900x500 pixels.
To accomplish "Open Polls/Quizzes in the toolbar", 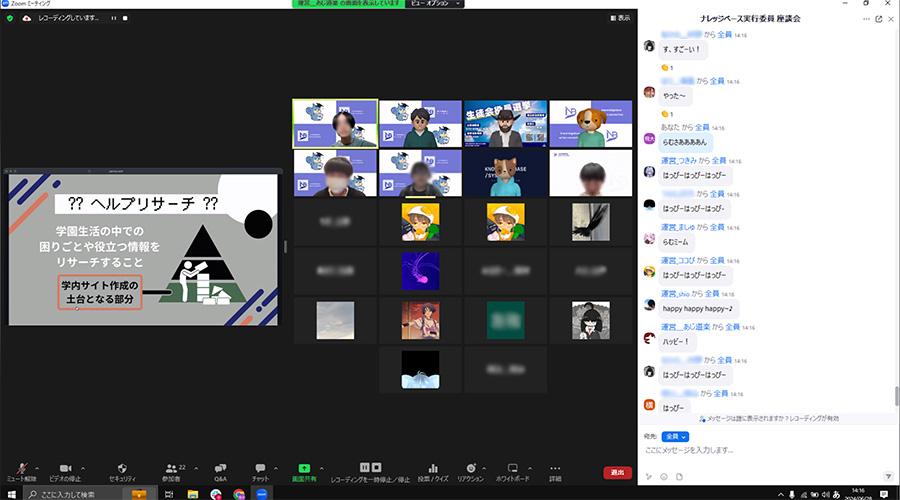I will tap(433, 469).
